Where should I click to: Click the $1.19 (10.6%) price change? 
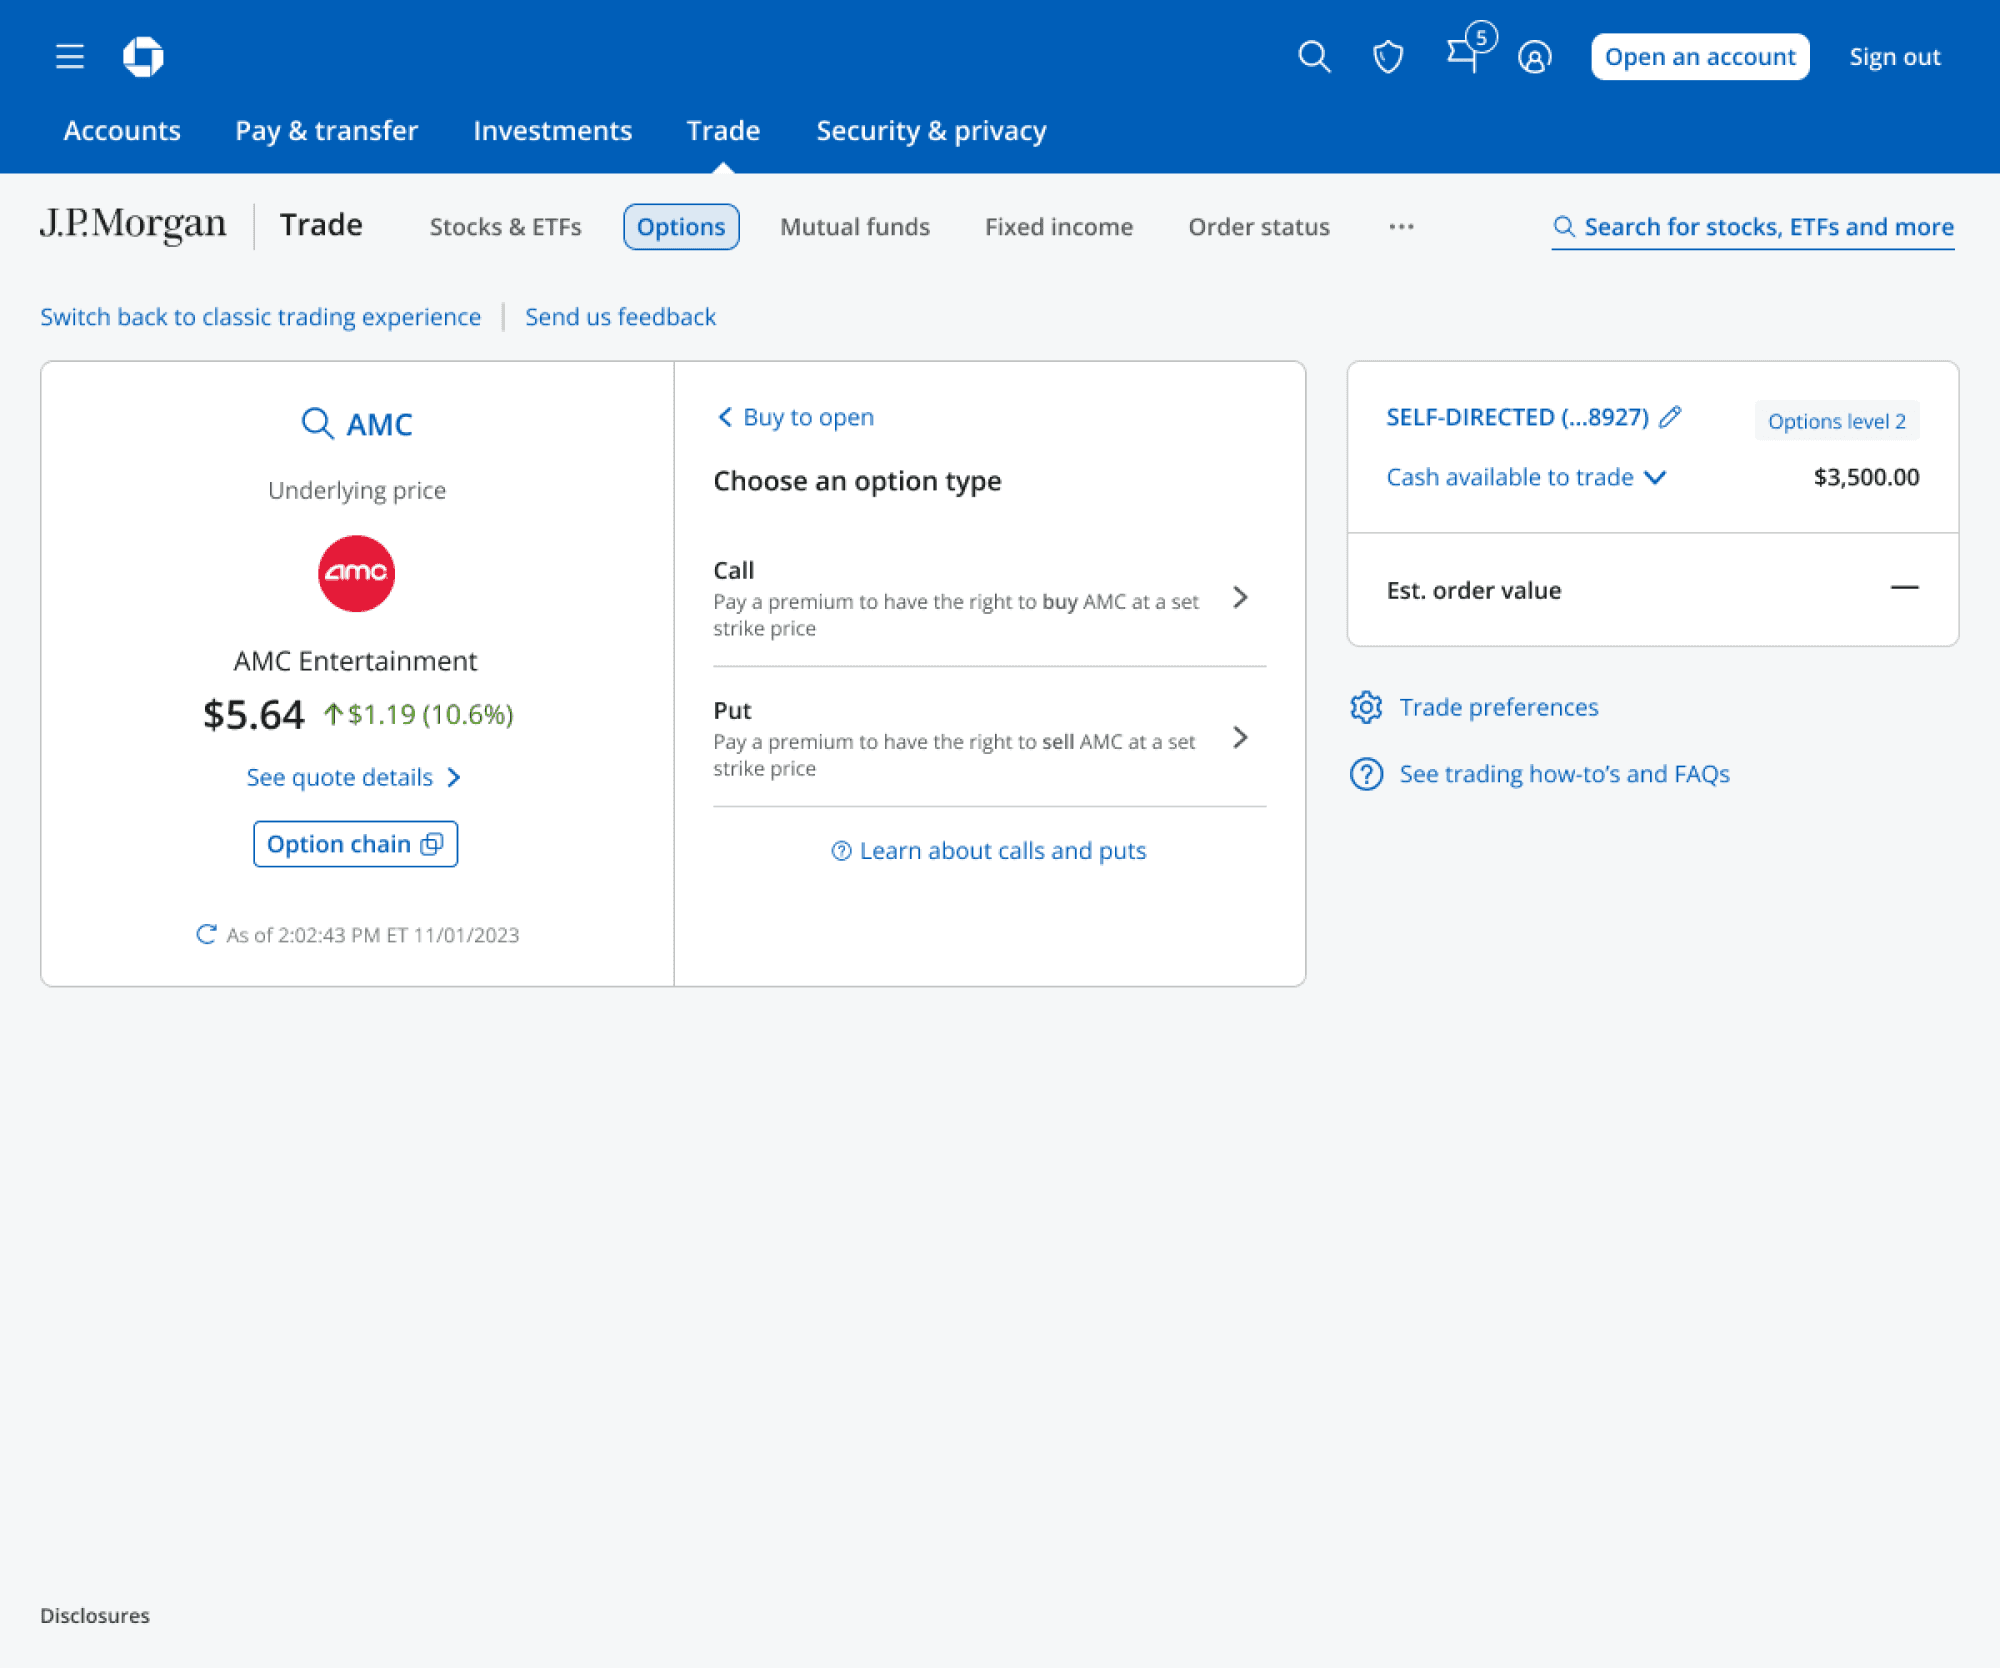pos(419,714)
